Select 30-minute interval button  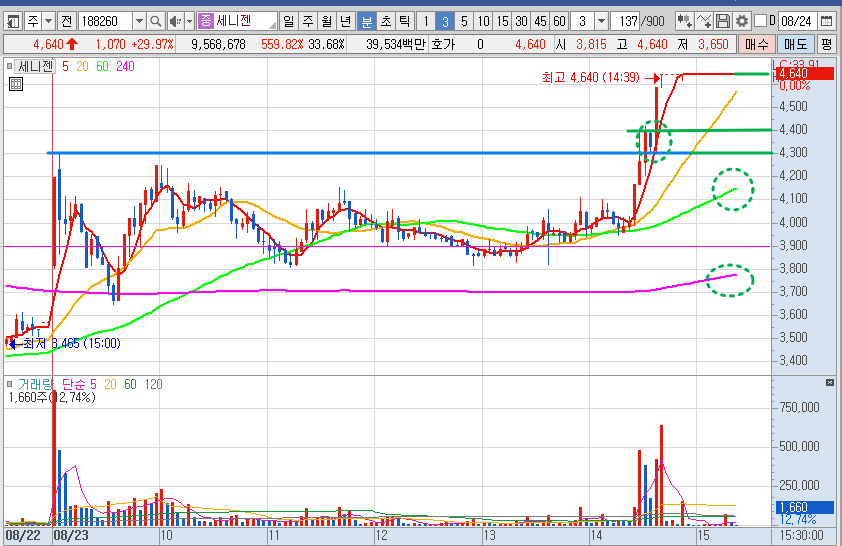click(521, 21)
